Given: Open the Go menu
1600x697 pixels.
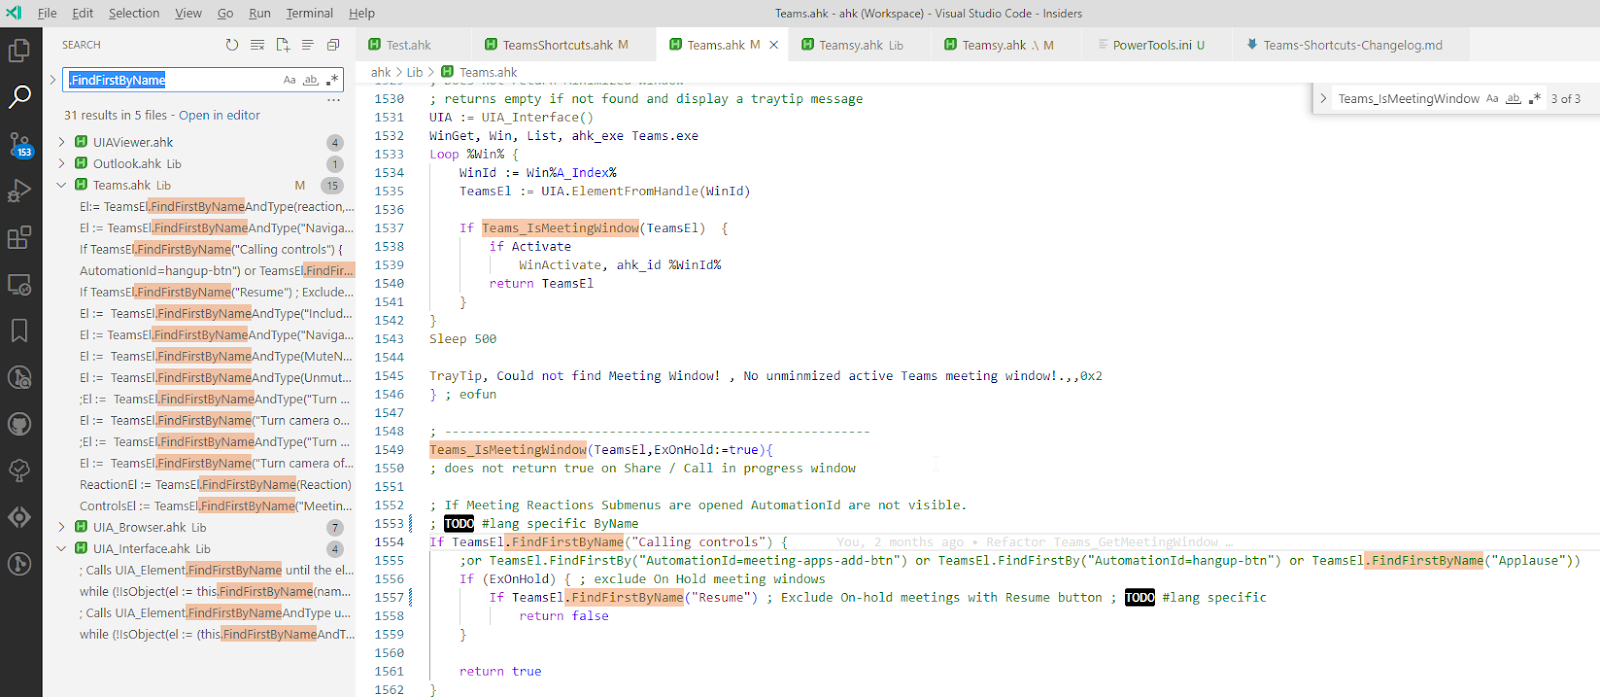Looking at the screenshot, I should tap(225, 13).
